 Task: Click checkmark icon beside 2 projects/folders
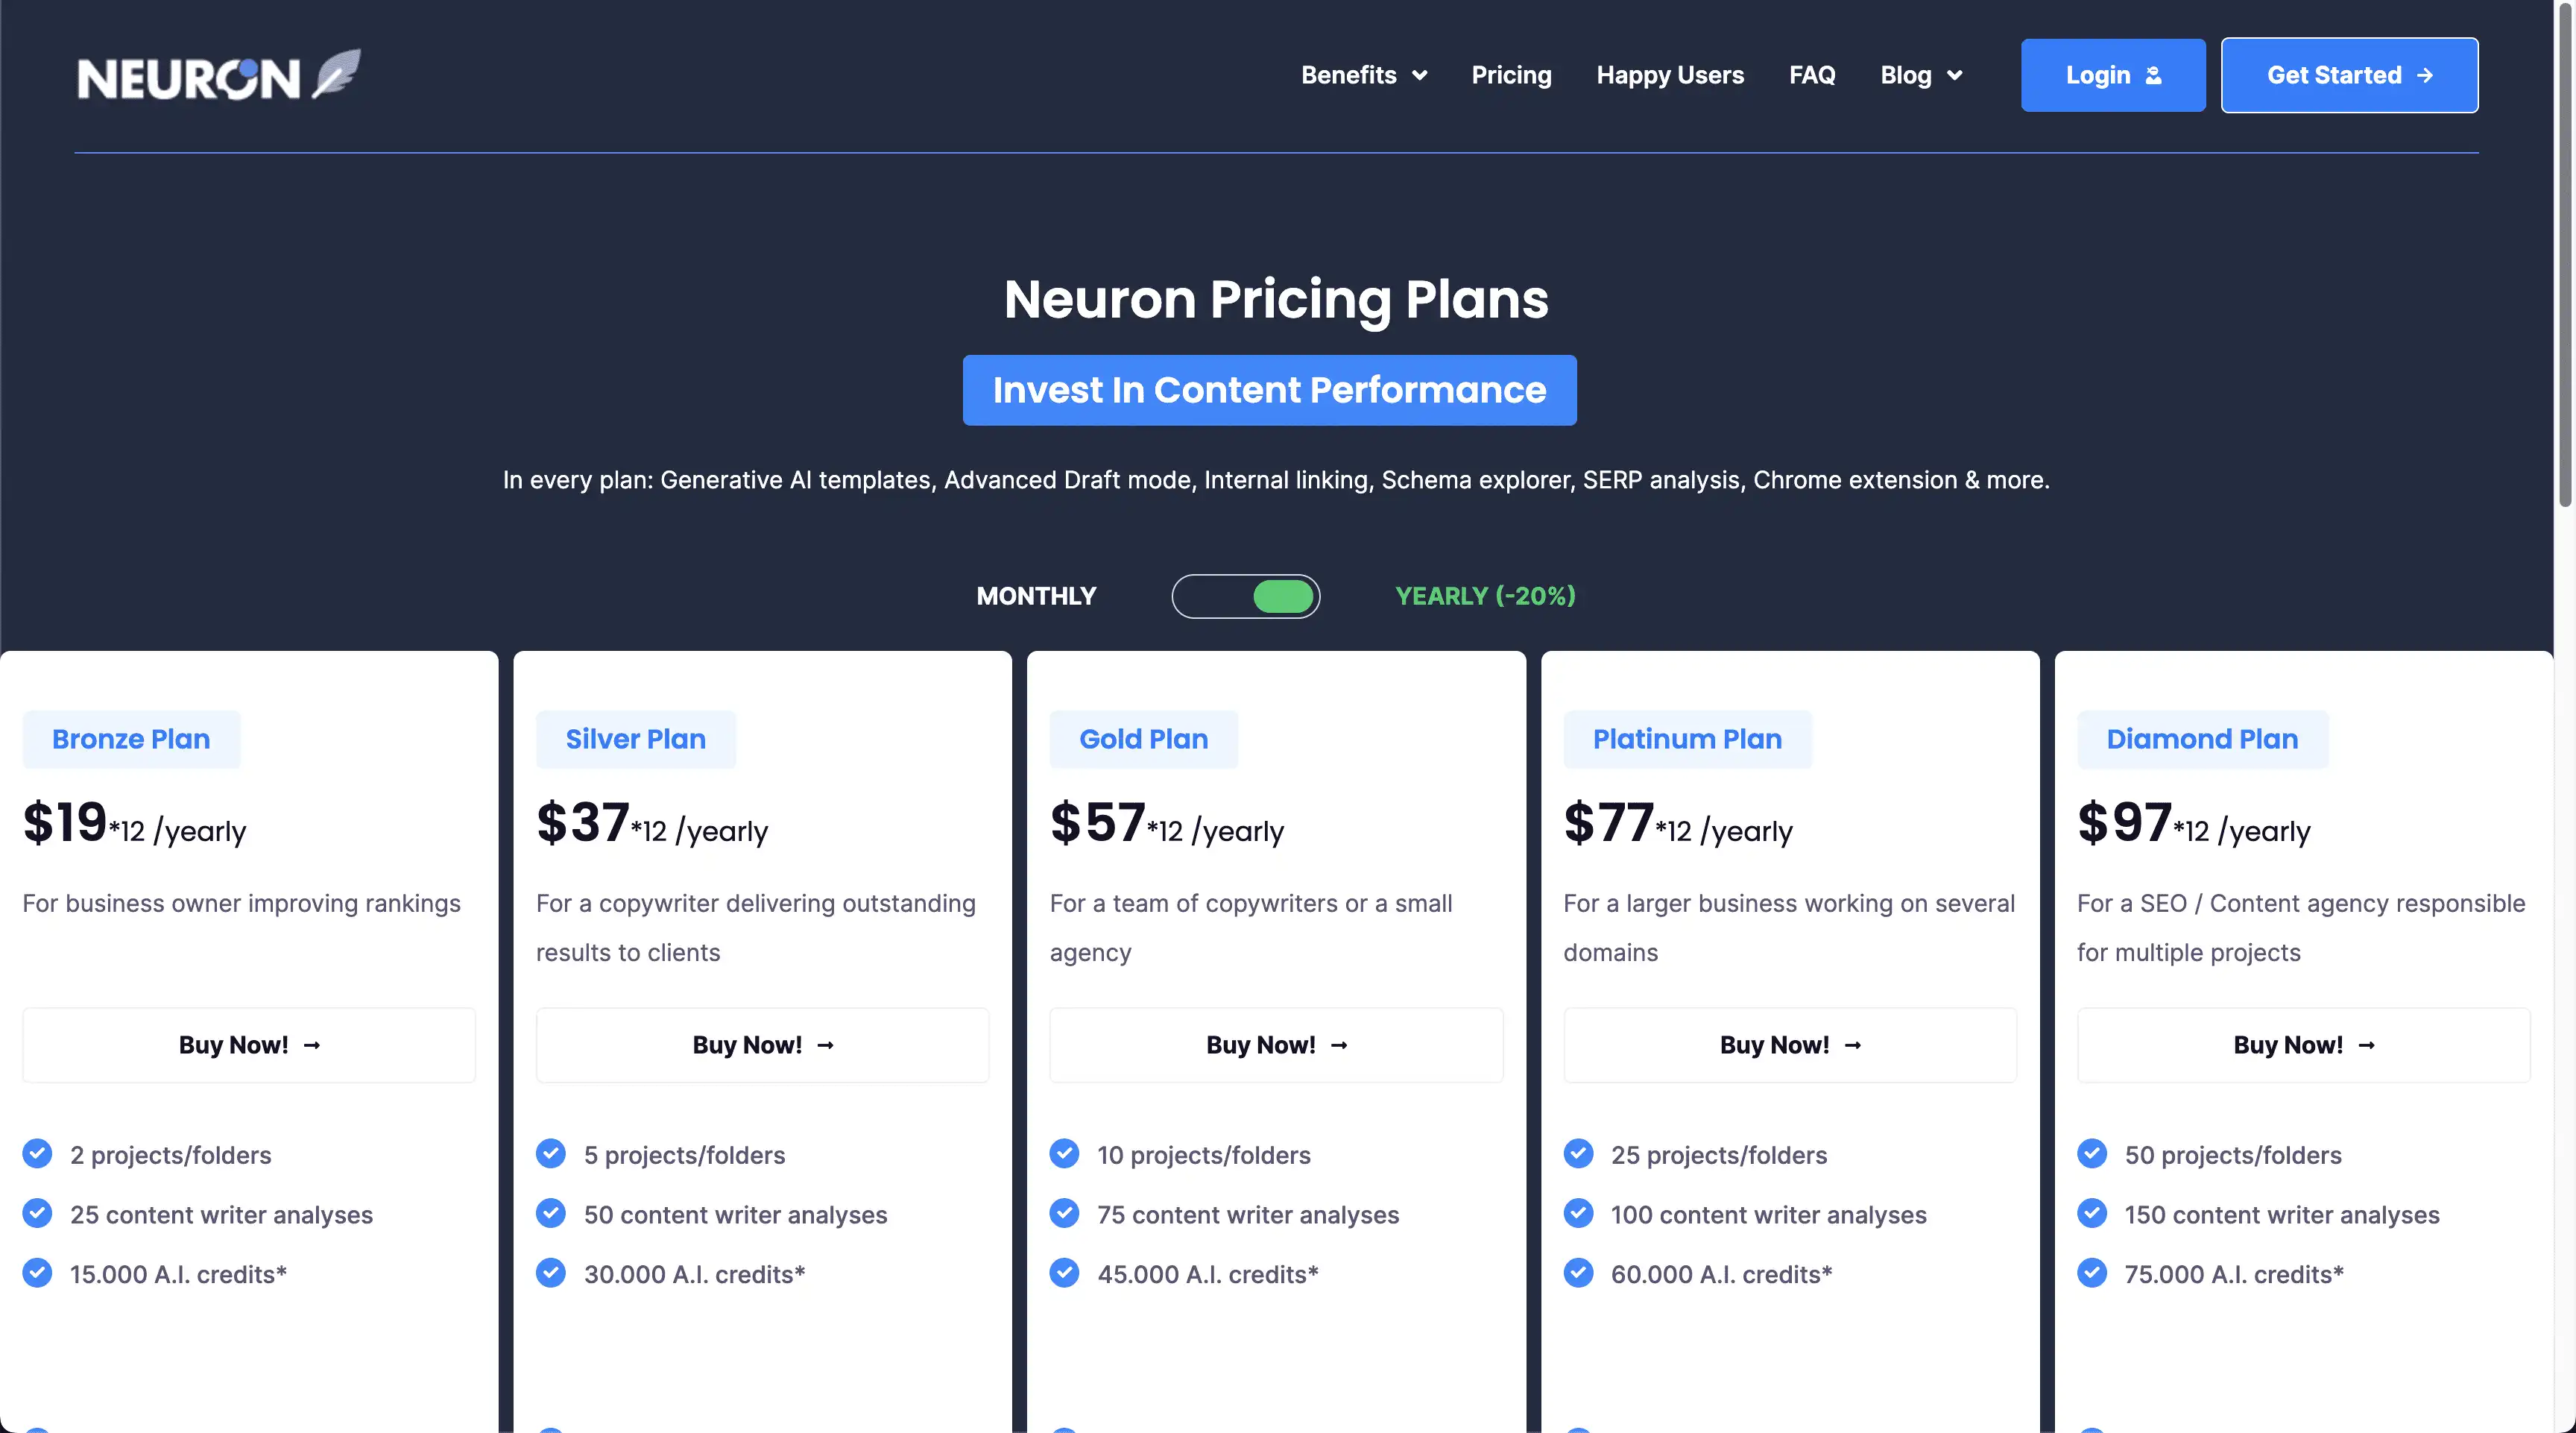pos(37,1154)
